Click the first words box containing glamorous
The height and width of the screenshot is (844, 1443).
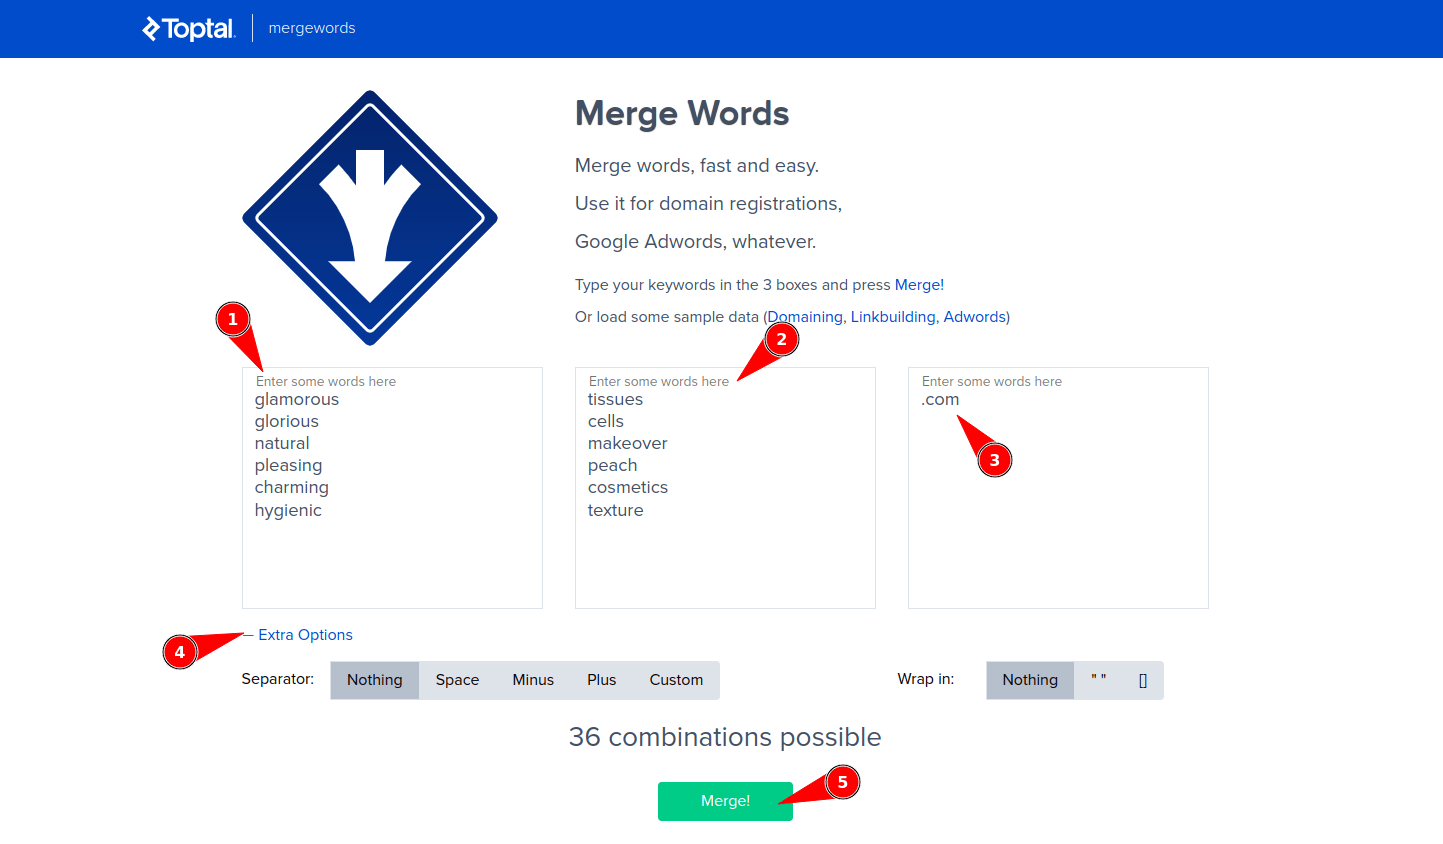click(392, 488)
